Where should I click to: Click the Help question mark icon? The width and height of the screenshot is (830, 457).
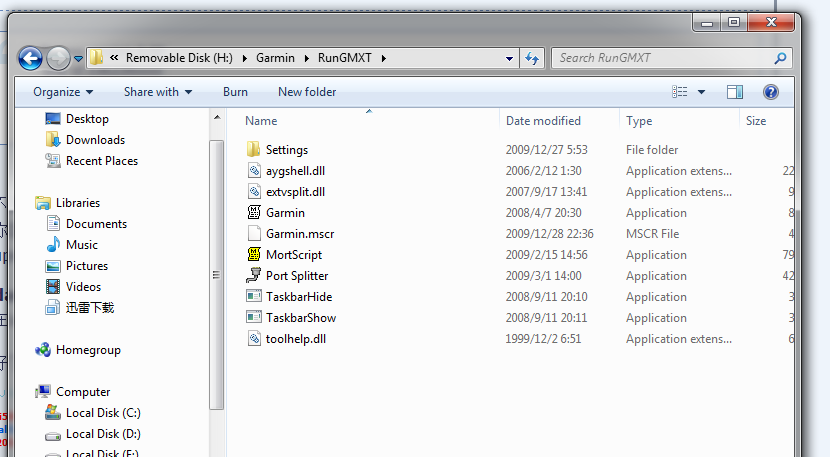[771, 92]
